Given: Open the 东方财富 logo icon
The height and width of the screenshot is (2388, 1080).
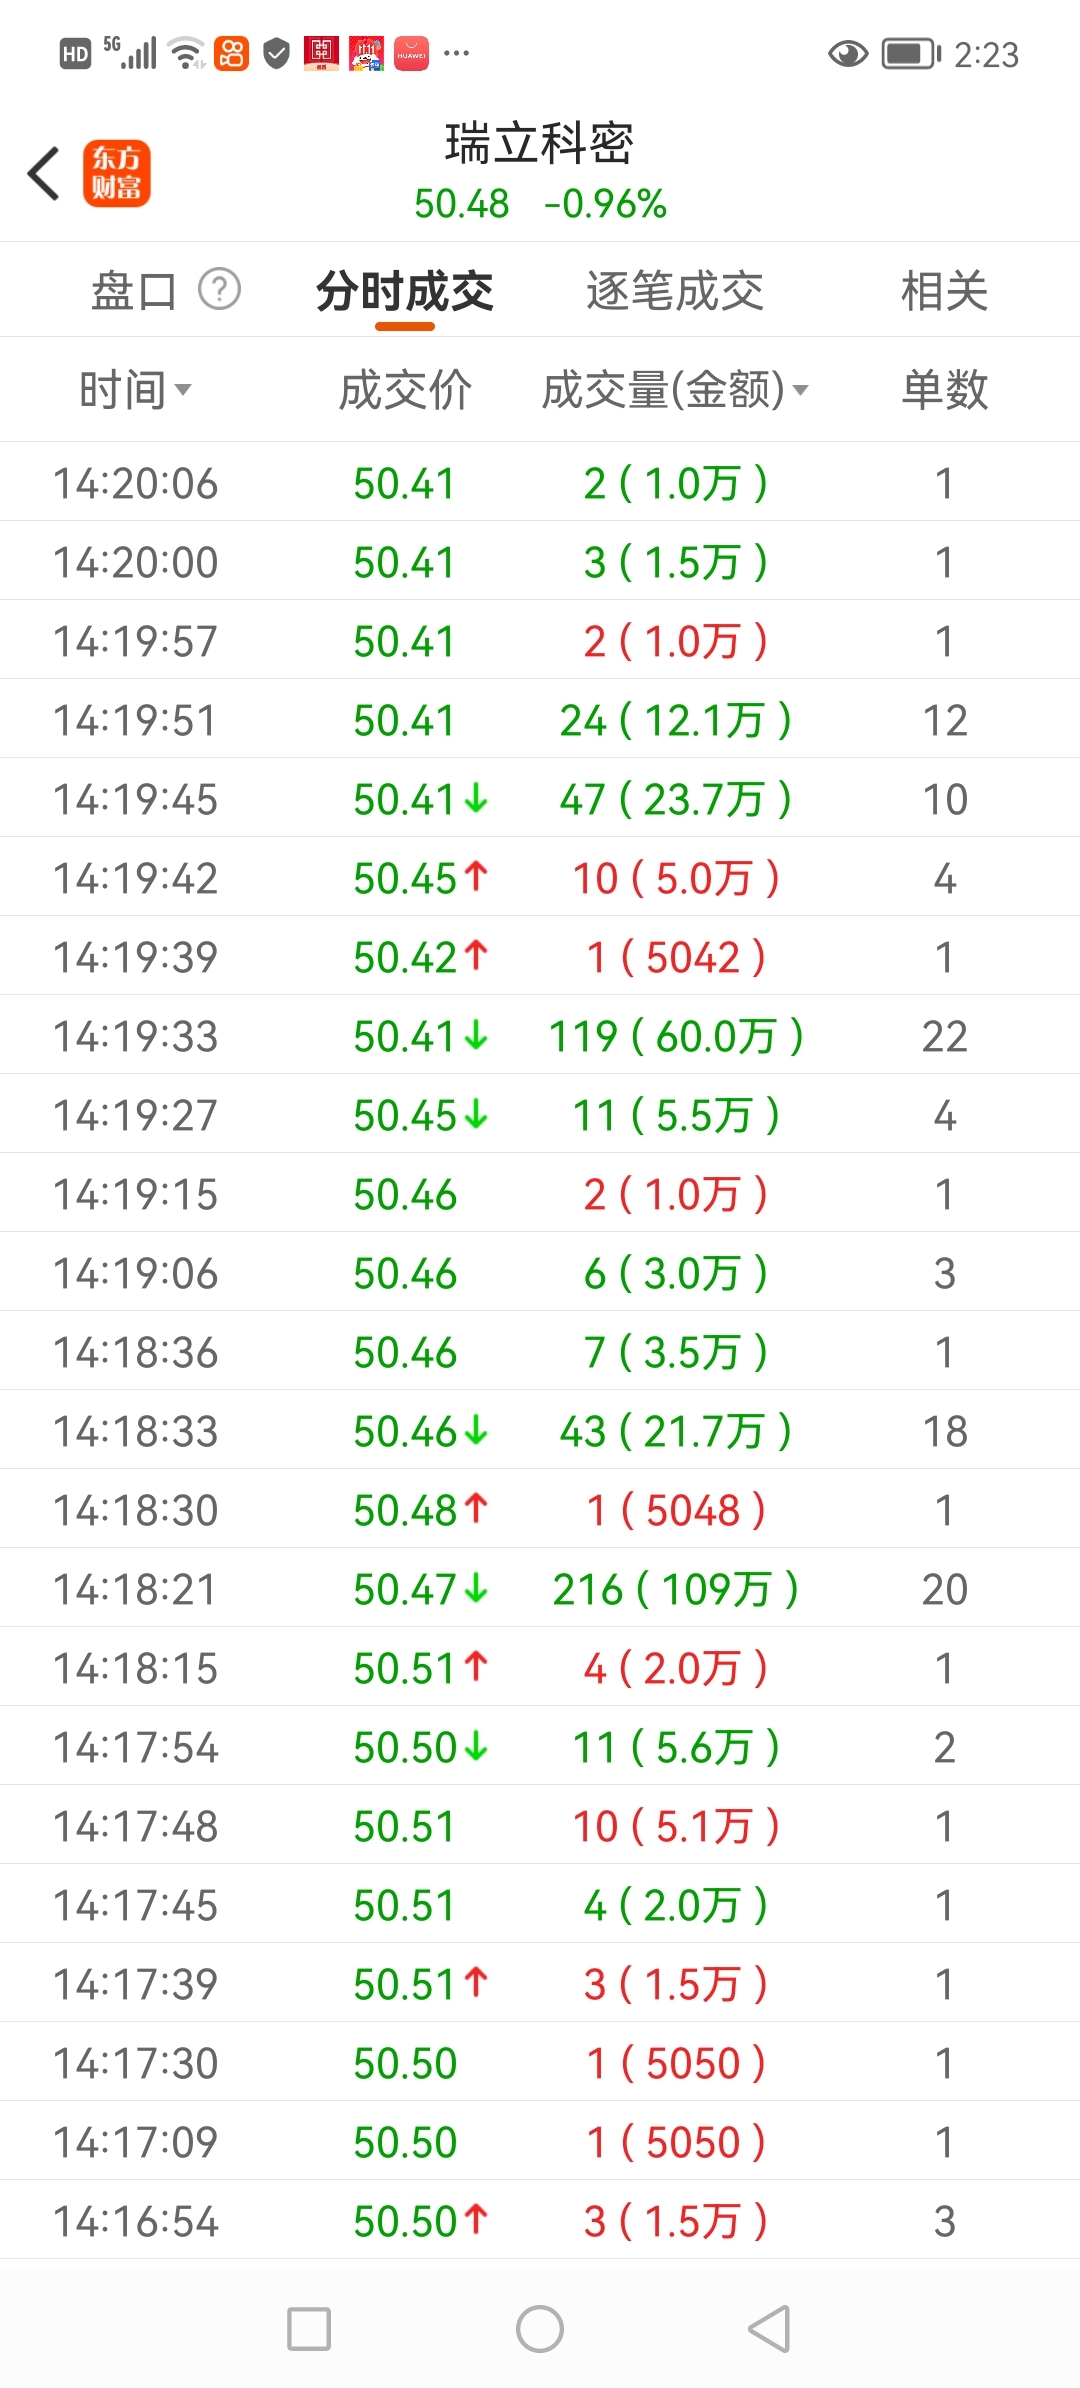Looking at the screenshot, I should click(x=117, y=173).
